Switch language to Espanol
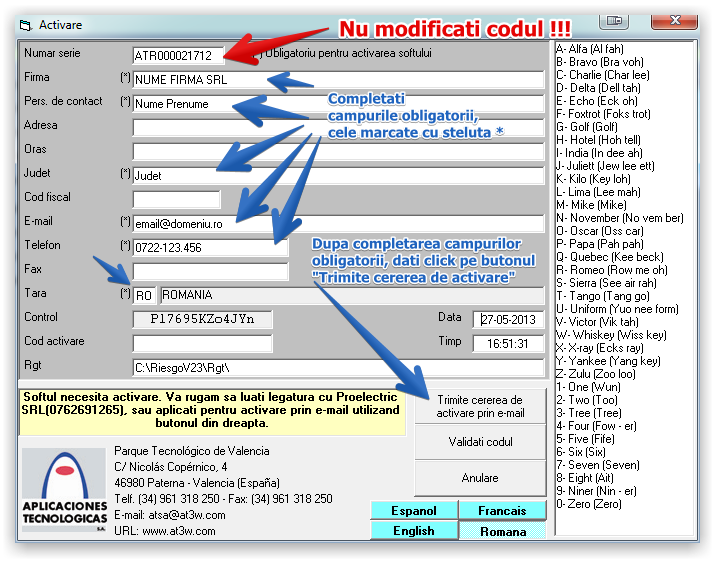Image resolution: width=715 pixels, height=563 pixels. pos(414,511)
